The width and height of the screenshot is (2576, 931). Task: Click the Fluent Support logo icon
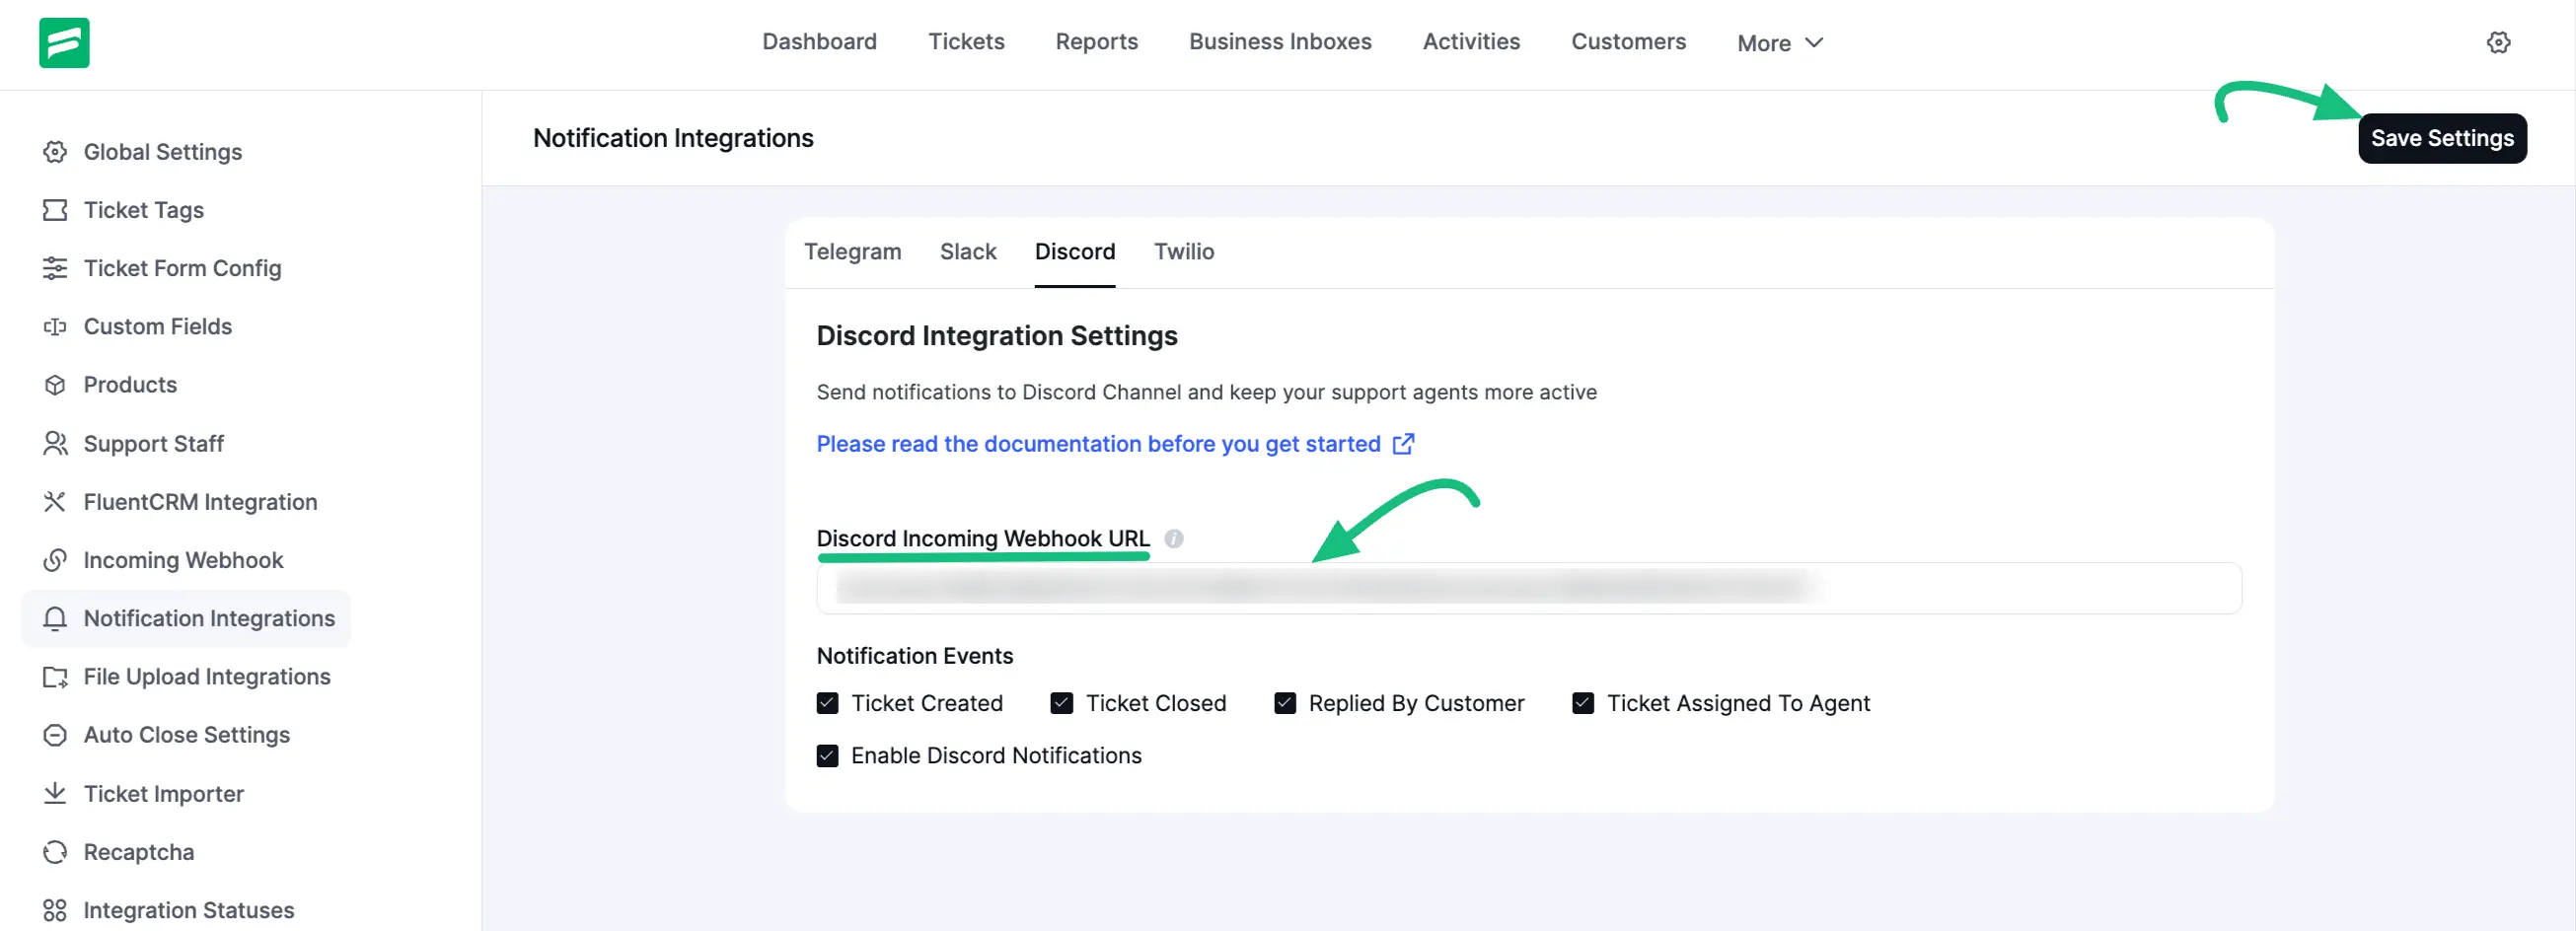pyautogui.click(x=63, y=43)
